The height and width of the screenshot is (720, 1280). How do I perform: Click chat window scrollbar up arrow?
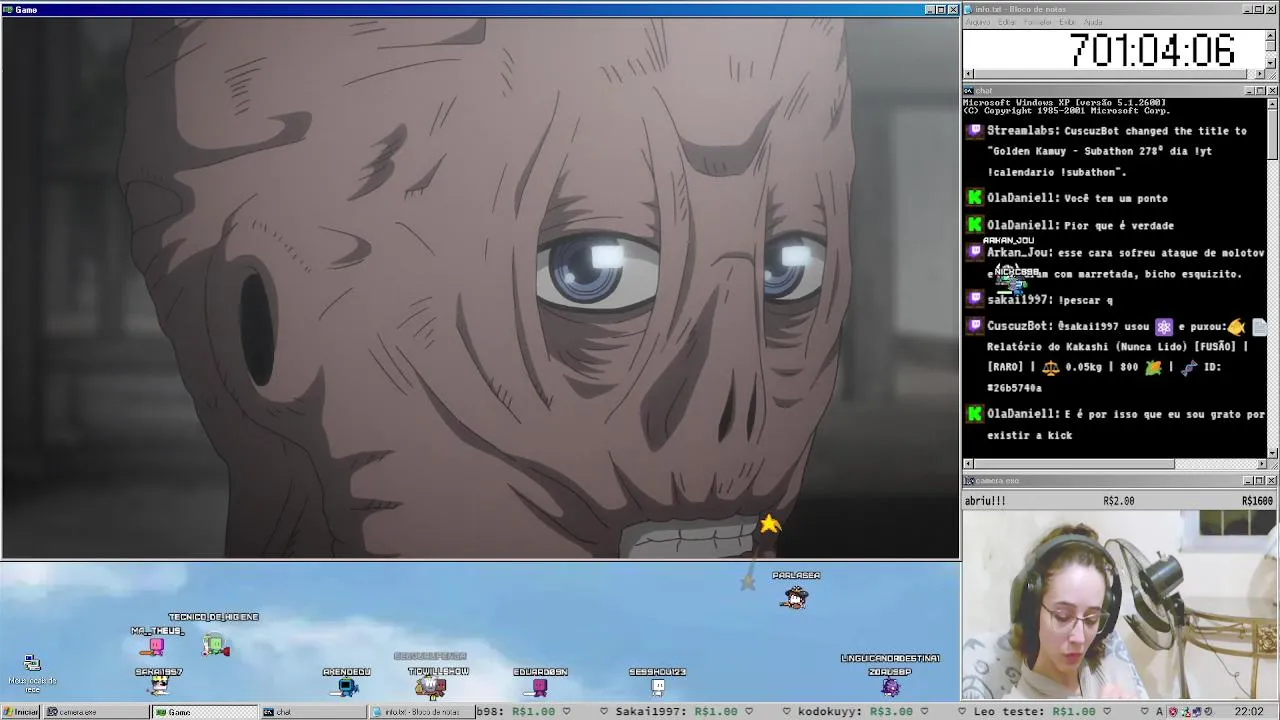1272,103
